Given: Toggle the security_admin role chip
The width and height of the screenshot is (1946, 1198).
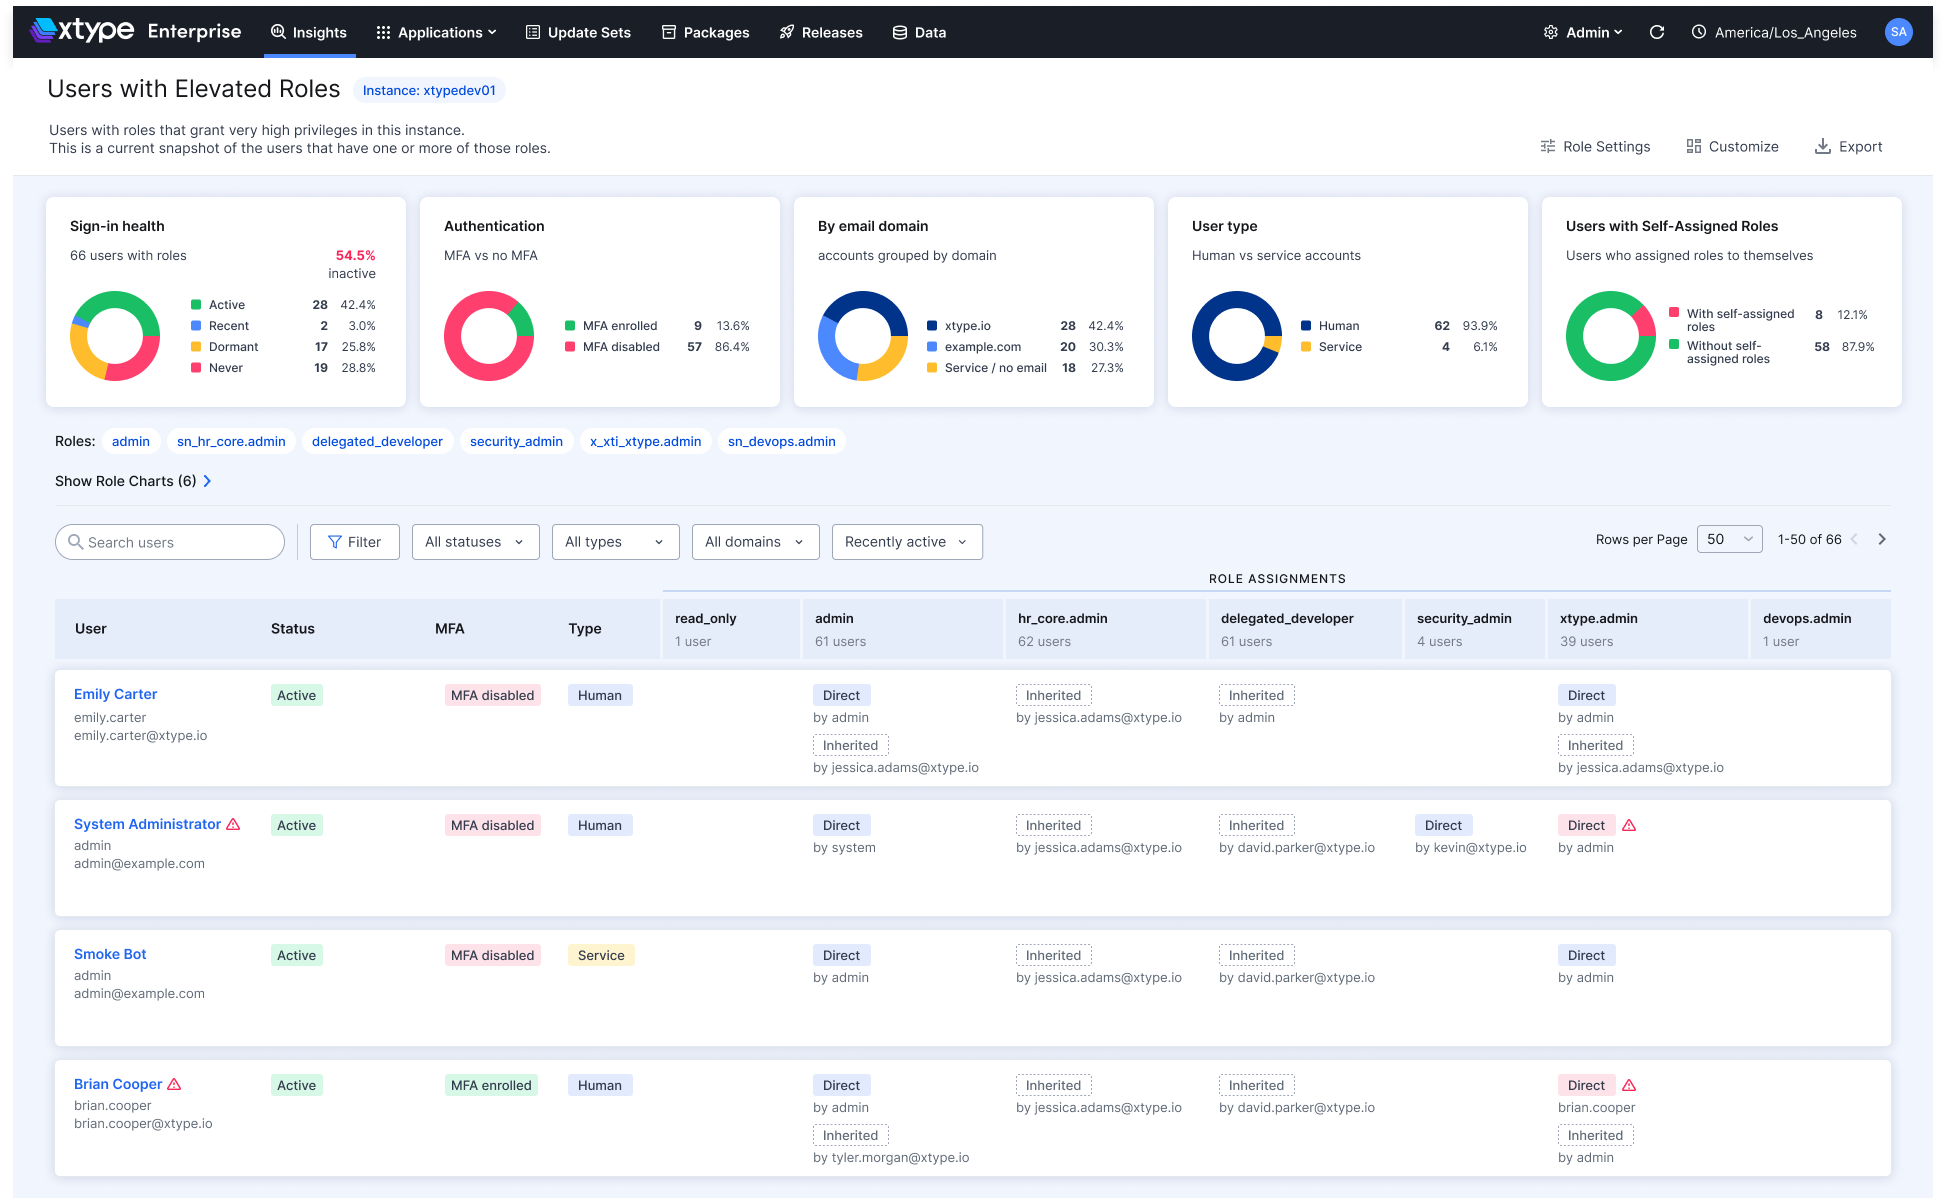Looking at the screenshot, I should [516, 441].
